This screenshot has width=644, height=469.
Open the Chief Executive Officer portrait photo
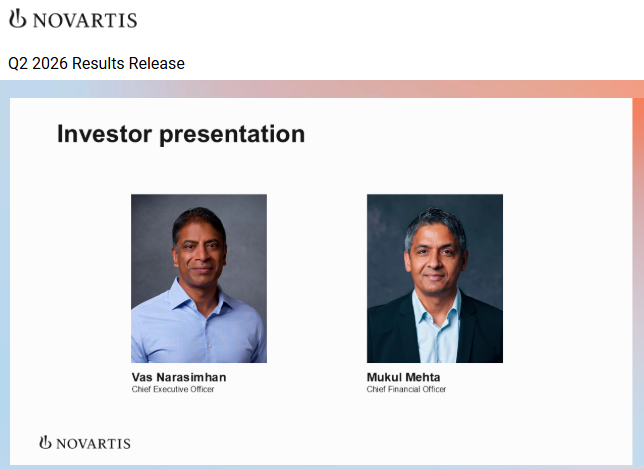coord(199,278)
